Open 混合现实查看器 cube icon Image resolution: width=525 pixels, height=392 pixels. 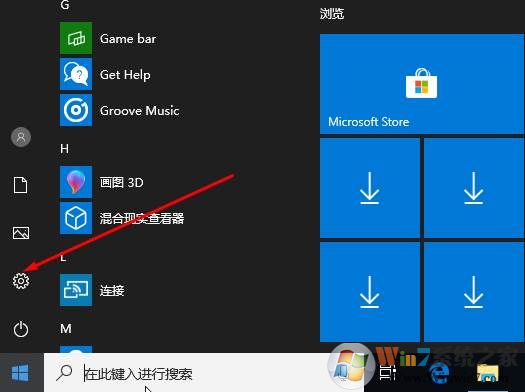(x=76, y=218)
